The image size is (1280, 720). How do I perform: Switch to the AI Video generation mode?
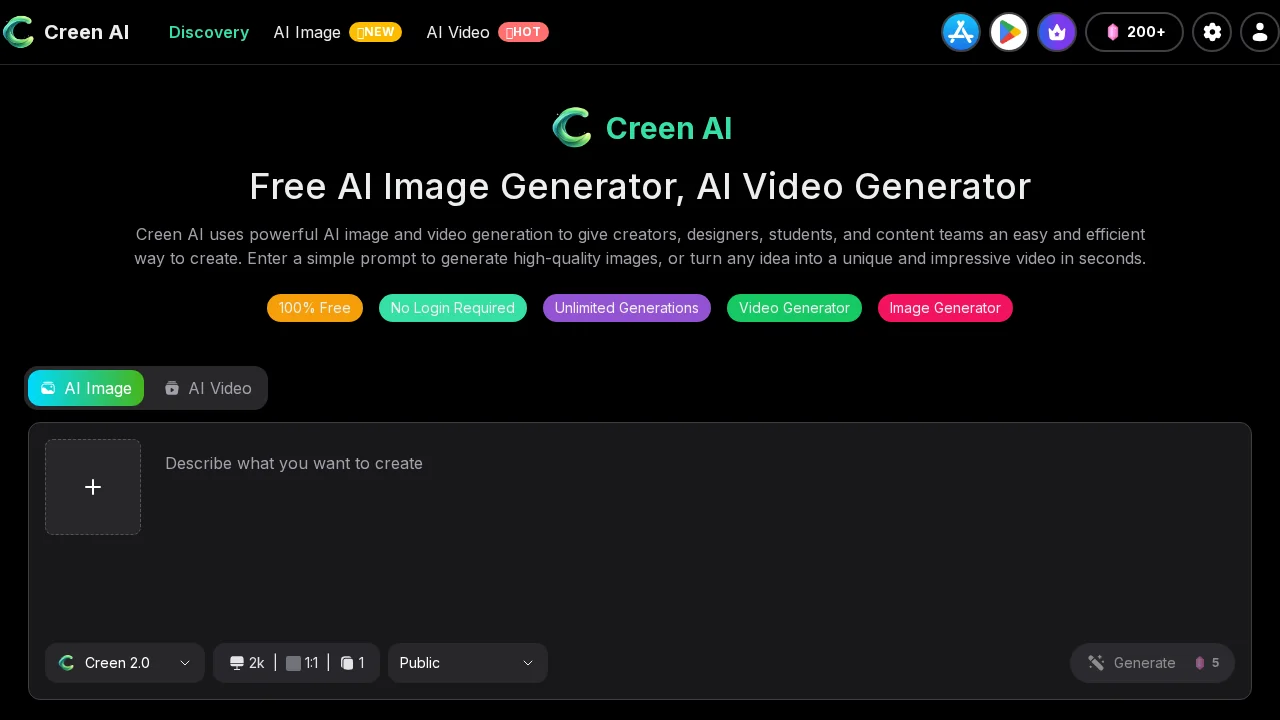[208, 388]
